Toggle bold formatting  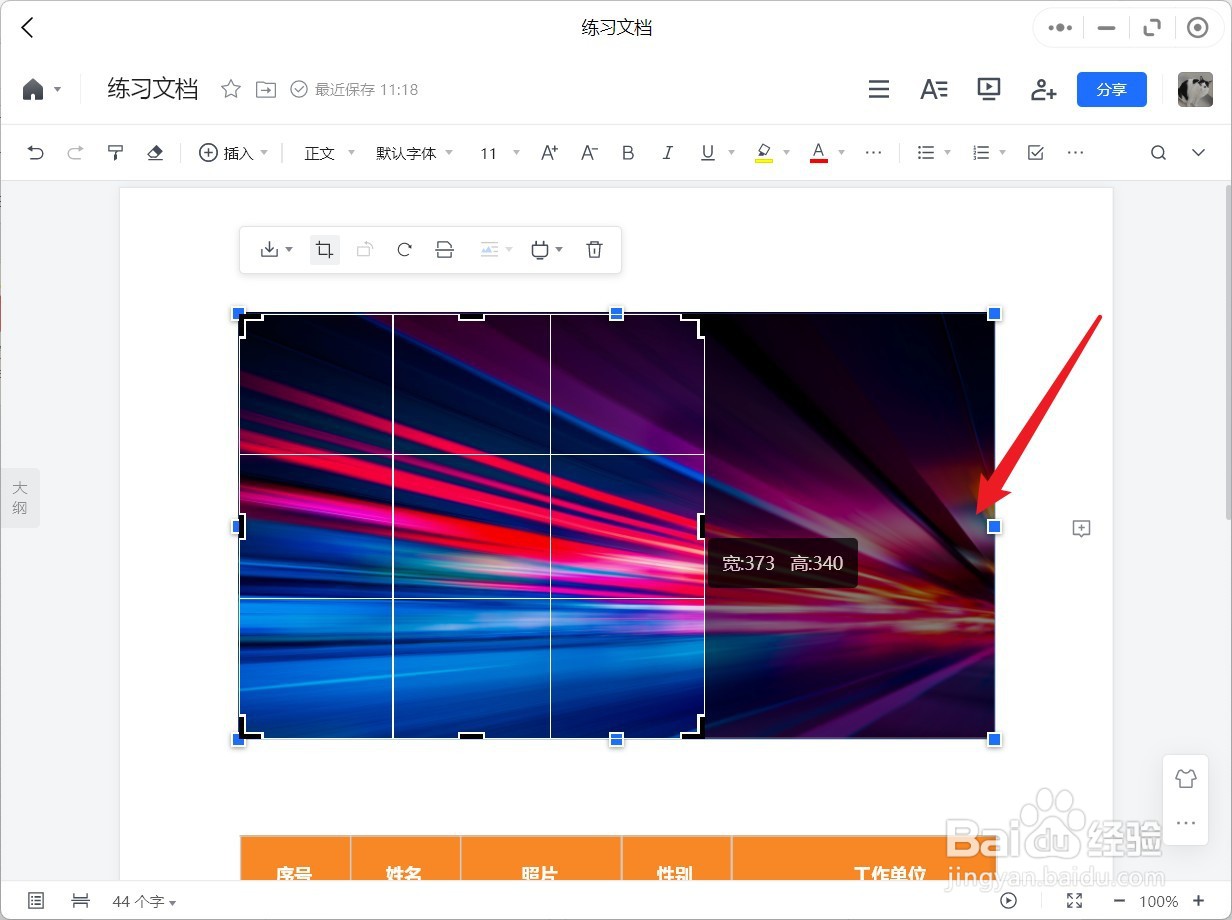point(628,152)
